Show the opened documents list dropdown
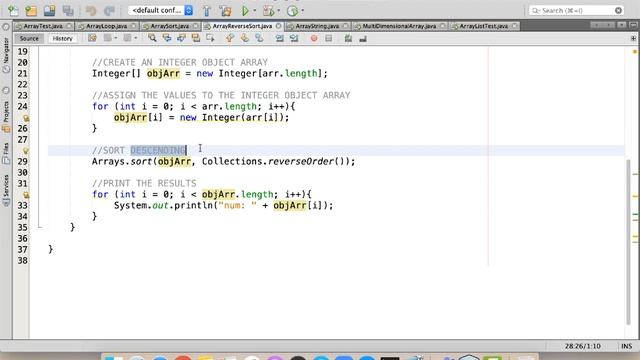Image resolution: width=640 pixels, height=360 pixels. click(x=622, y=25)
